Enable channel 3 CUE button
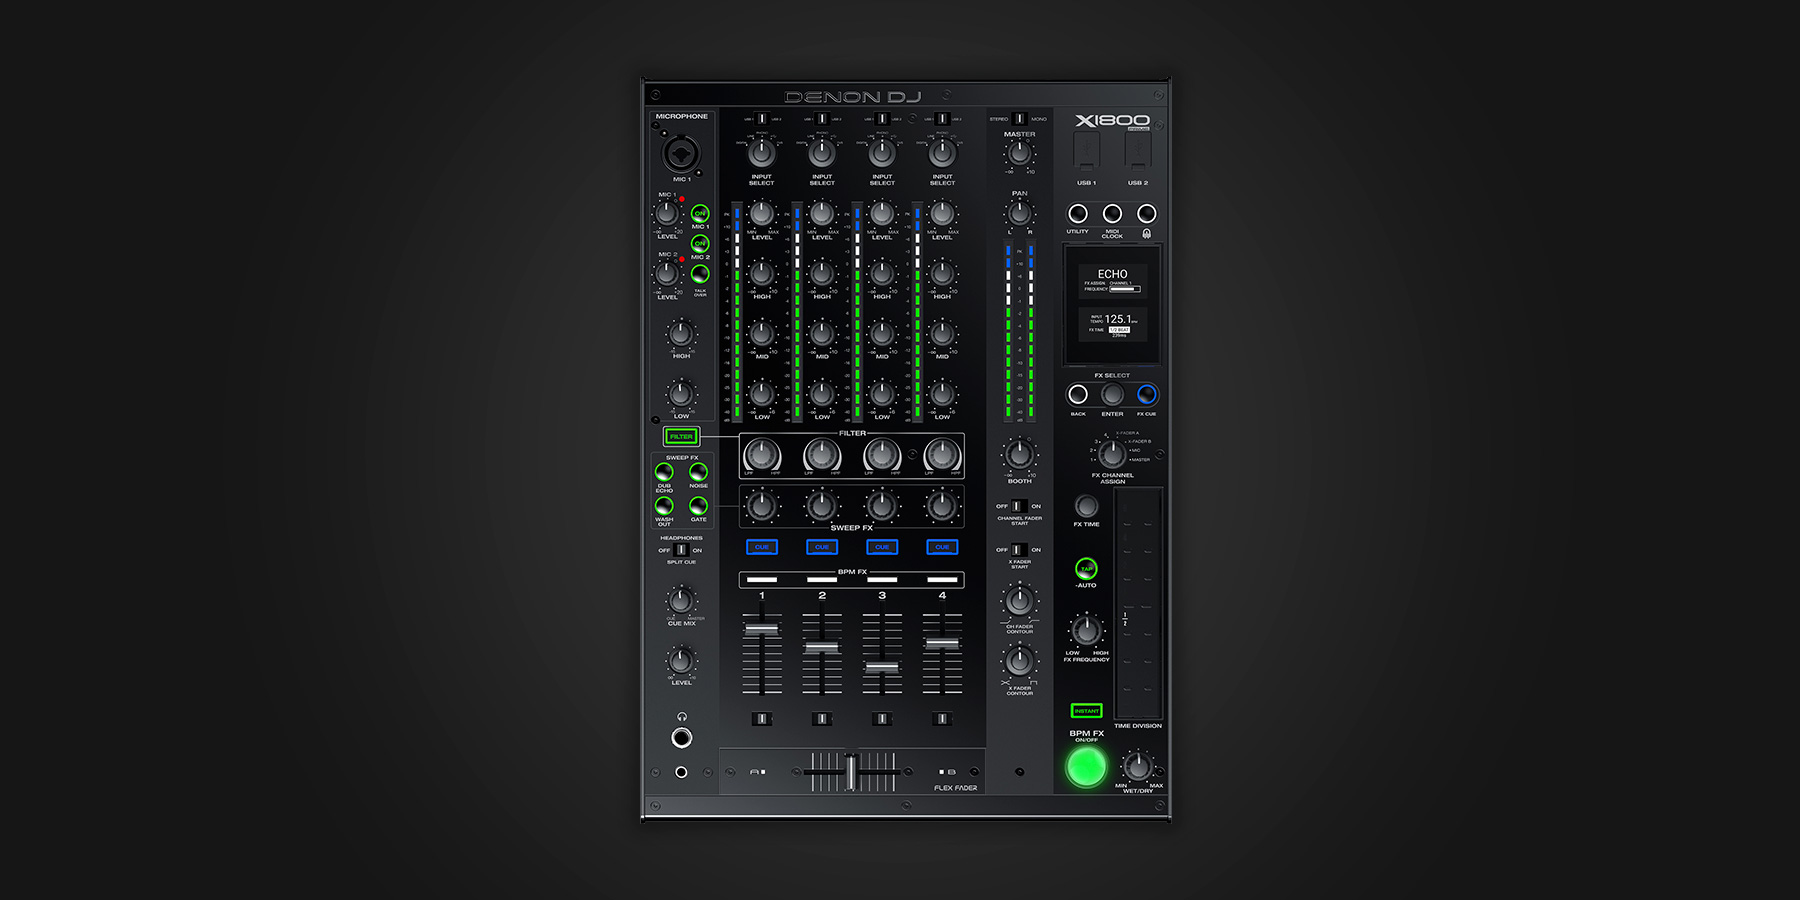The width and height of the screenshot is (1800, 900). pyautogui.click(x=882, y=547)
